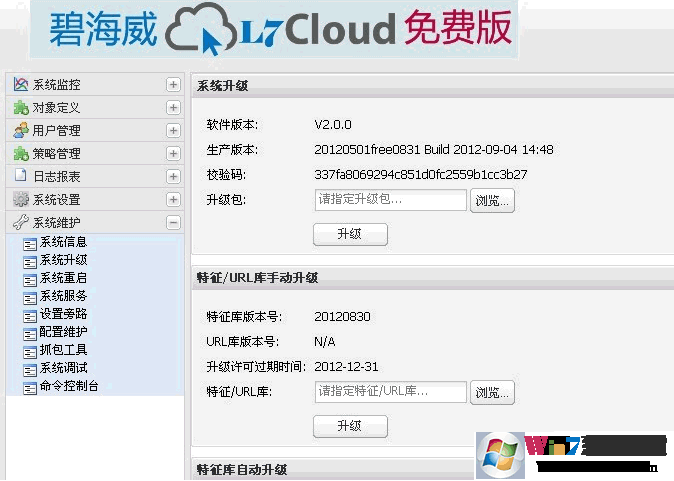The image size is (674, 481).
Task: Click the 系统设置 gear icon
Action: pyautogui.click(x=21, y=199)
